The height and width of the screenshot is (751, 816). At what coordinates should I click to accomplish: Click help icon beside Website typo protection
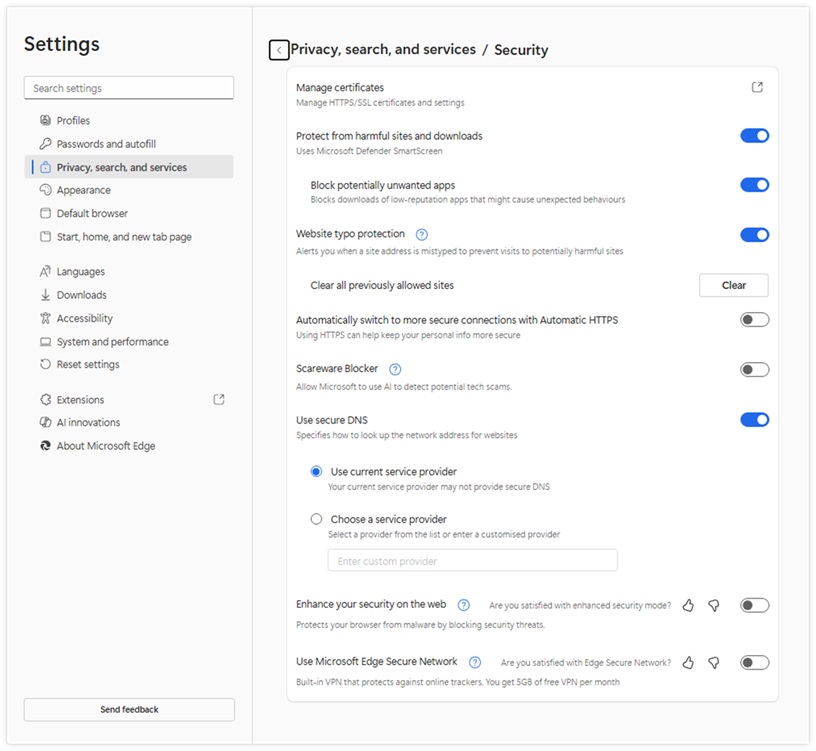click(x=422, y=235)
